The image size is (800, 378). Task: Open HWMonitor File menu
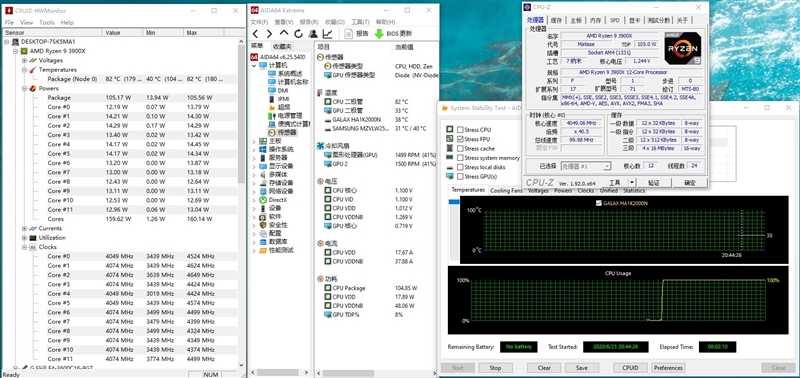tap(10, 22)
